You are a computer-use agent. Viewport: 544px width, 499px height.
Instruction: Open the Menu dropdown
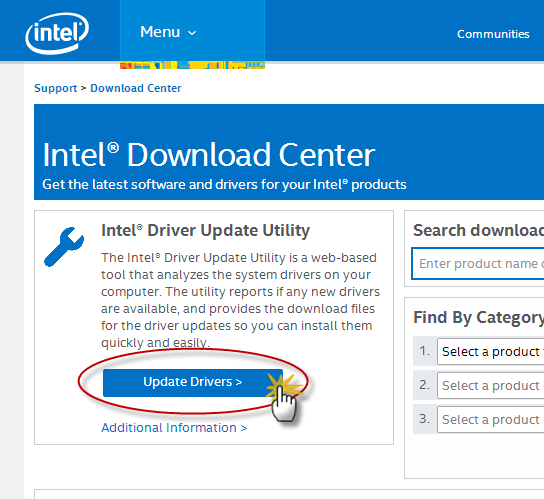pyautogui.click(x=192, y=32)
